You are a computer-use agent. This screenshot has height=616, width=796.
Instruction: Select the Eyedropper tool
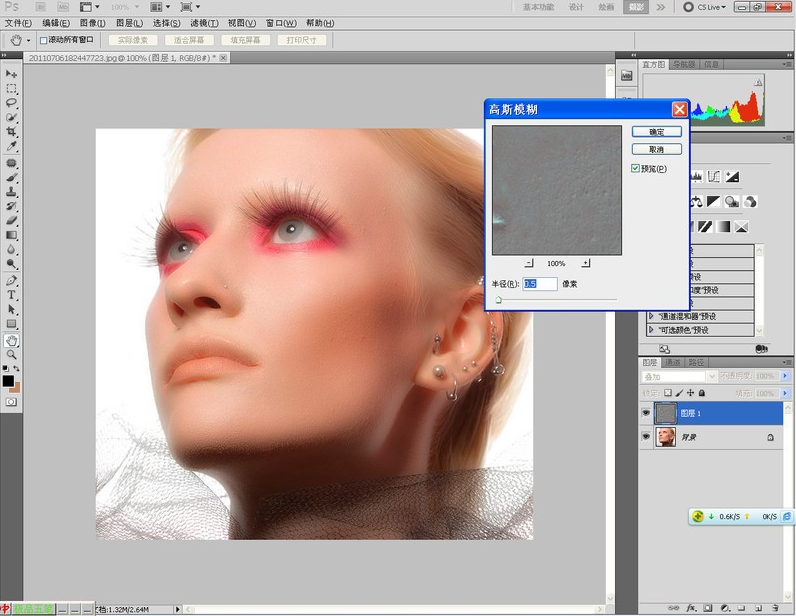click(x=11, y=147)
